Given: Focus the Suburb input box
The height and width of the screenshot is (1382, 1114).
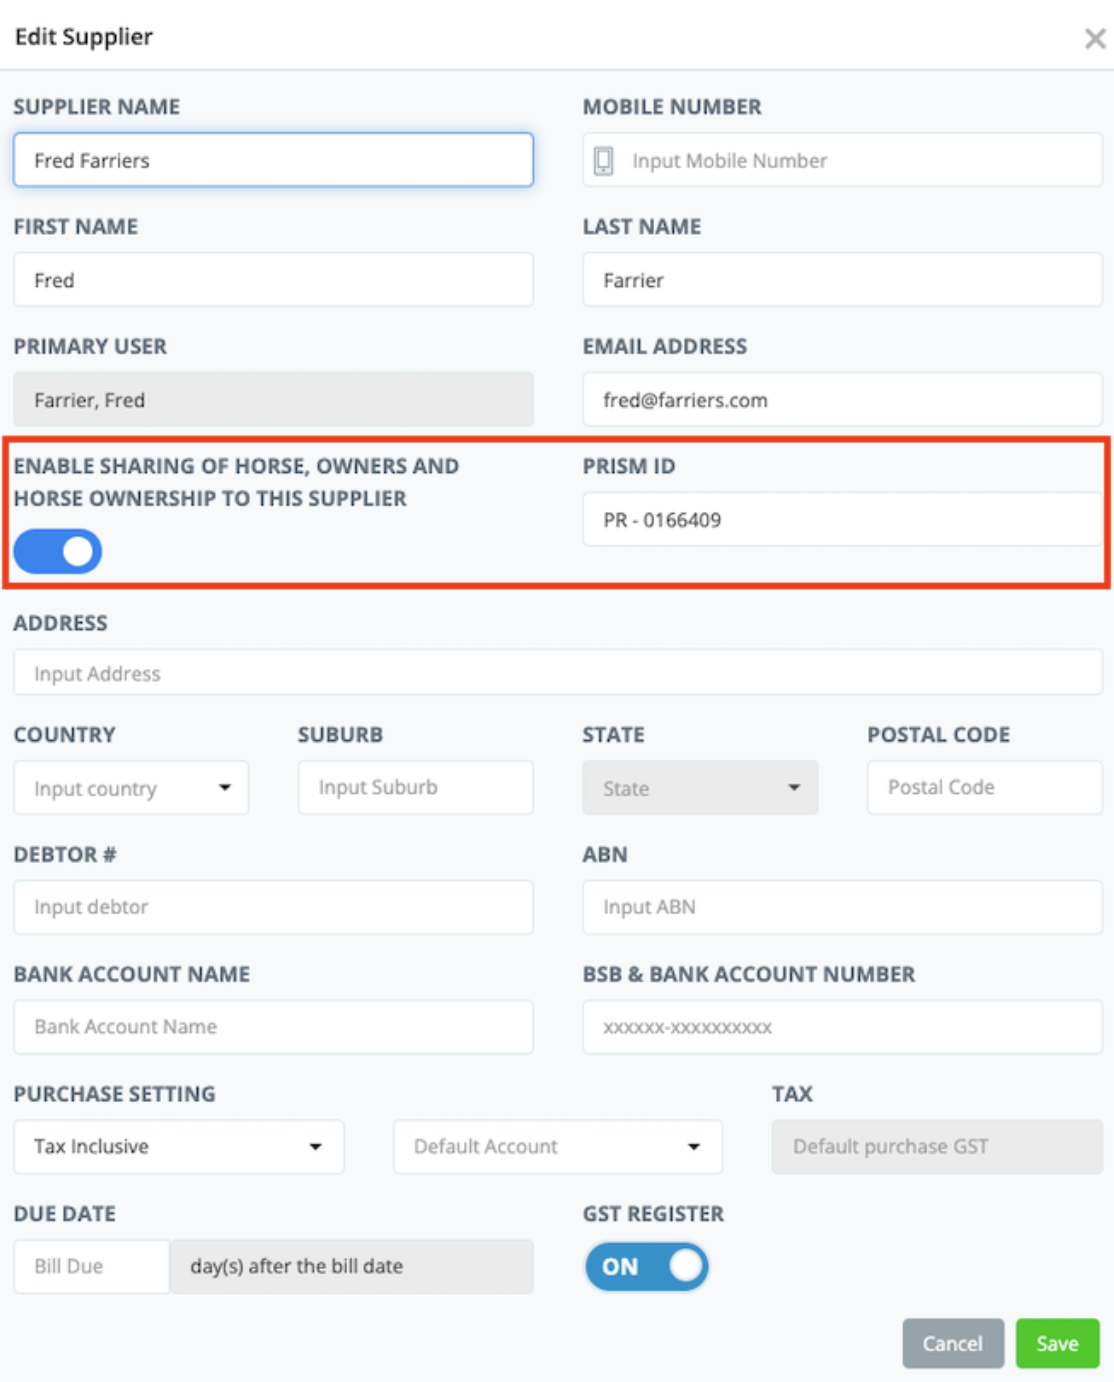Looking at the screenshot, I should coord(415,788).
